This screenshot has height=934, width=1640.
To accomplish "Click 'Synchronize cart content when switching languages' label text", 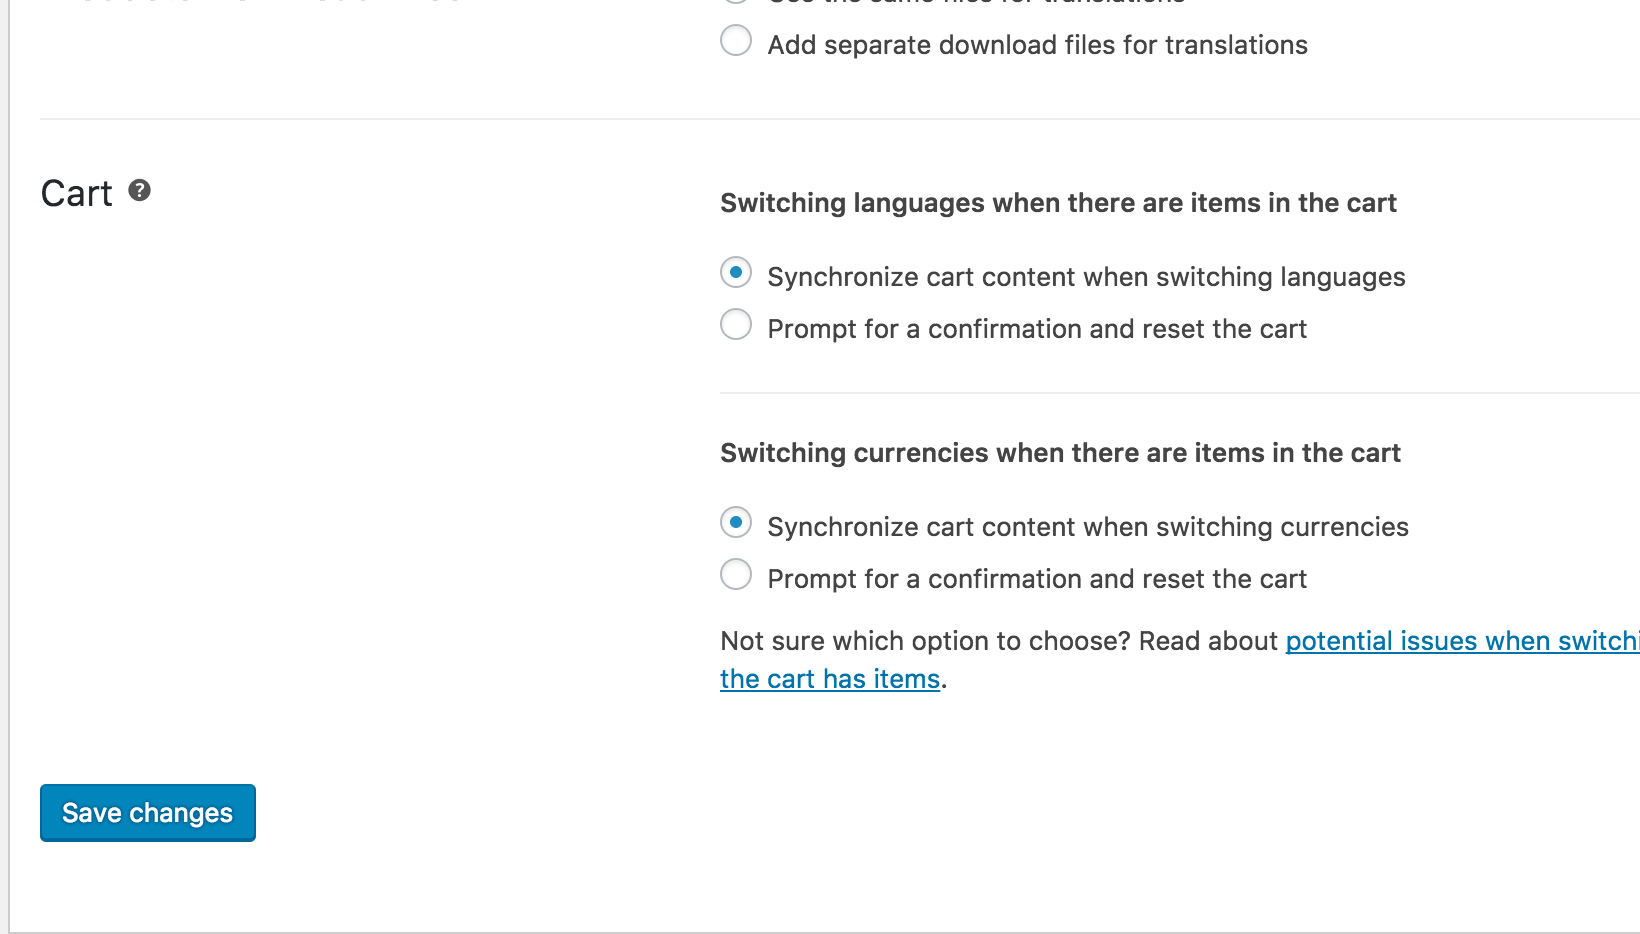I will click(x=1086, y=277).
